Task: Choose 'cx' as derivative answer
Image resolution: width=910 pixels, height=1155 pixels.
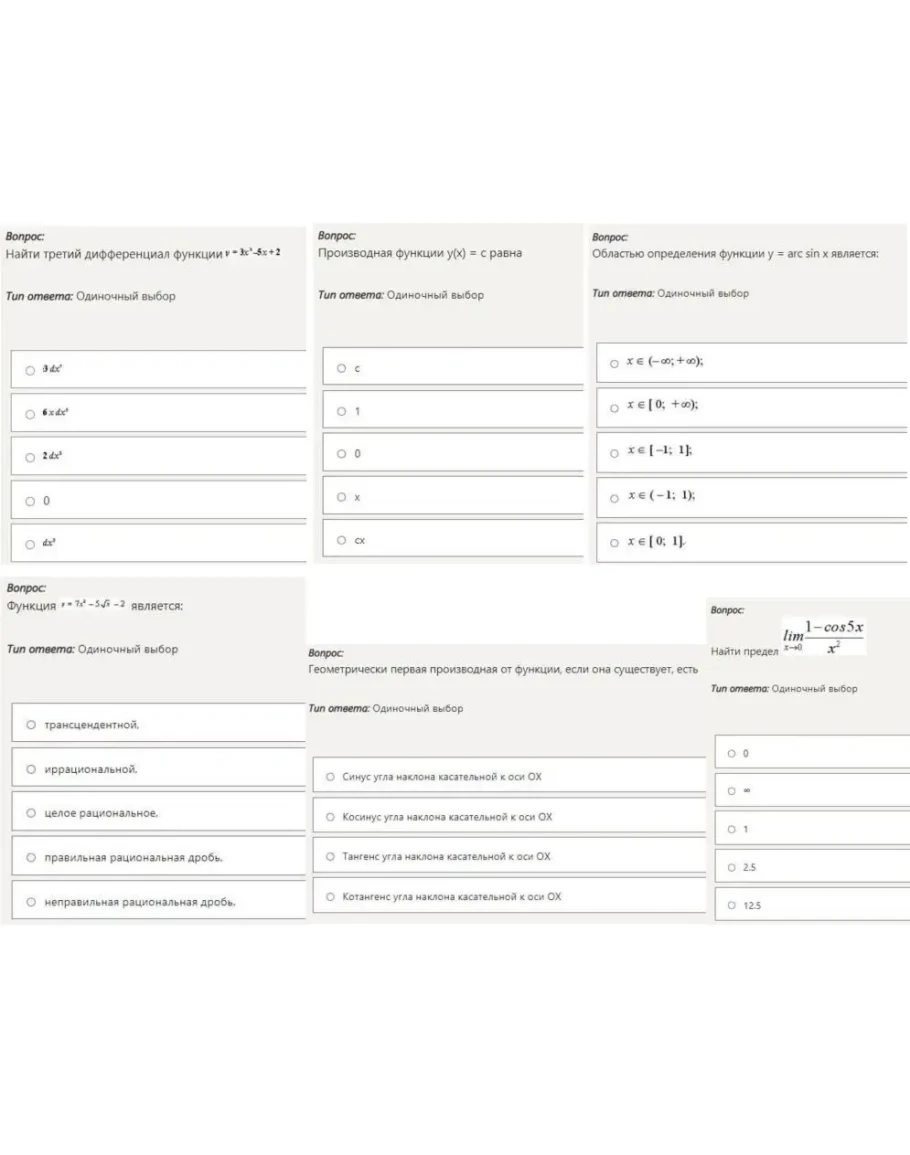Action: [x=342, y=540]
